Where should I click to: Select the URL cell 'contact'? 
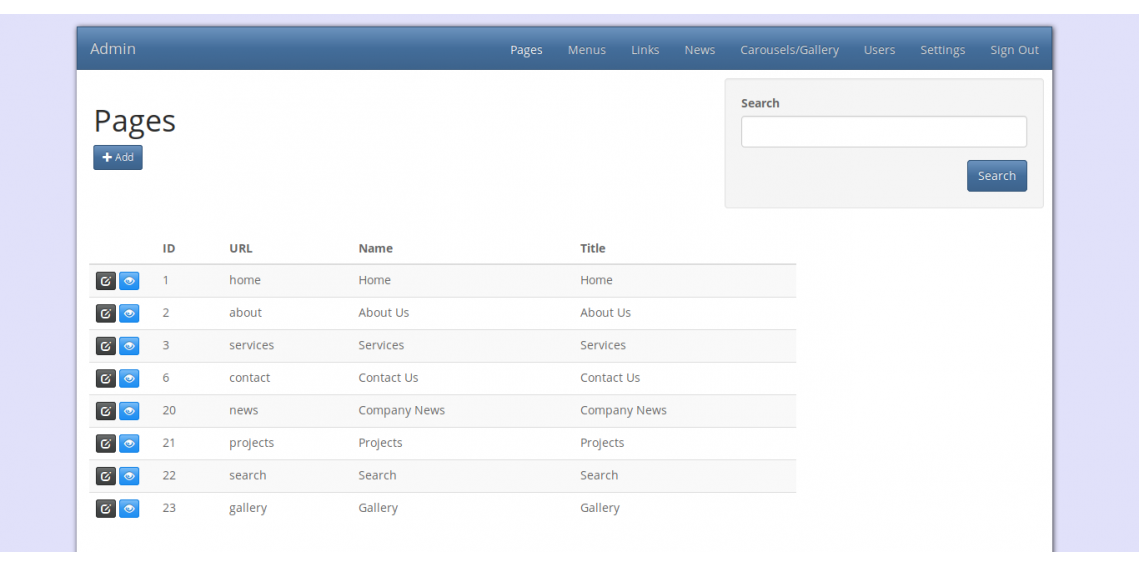(250, 378)
